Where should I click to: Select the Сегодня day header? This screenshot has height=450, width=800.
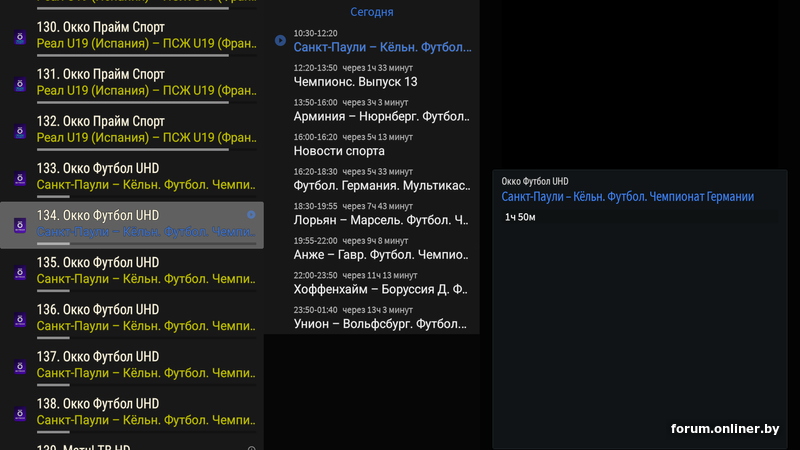click(x=371, y=12)
